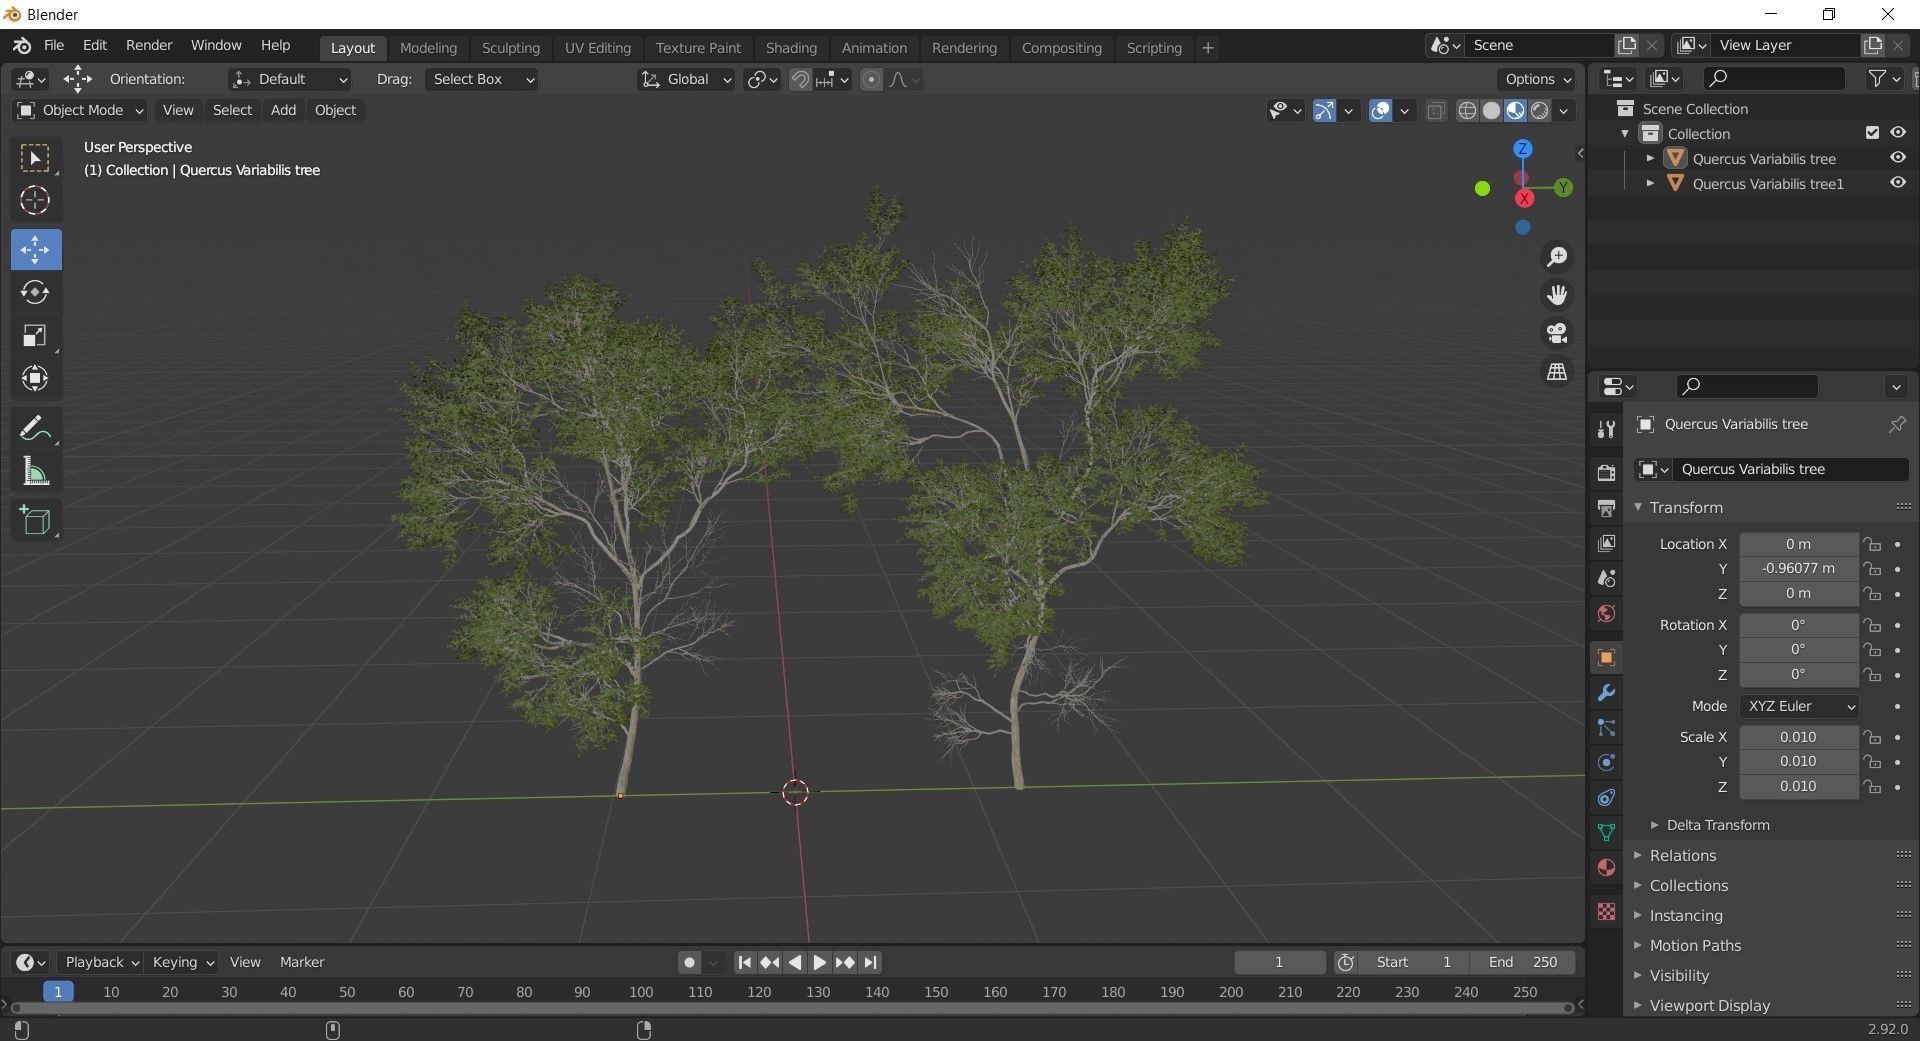Image resolution: width=1920 pixels, height=1041 pixels.
Task: Open the View Layer properties tab
Action: [x=1606, y=543]
